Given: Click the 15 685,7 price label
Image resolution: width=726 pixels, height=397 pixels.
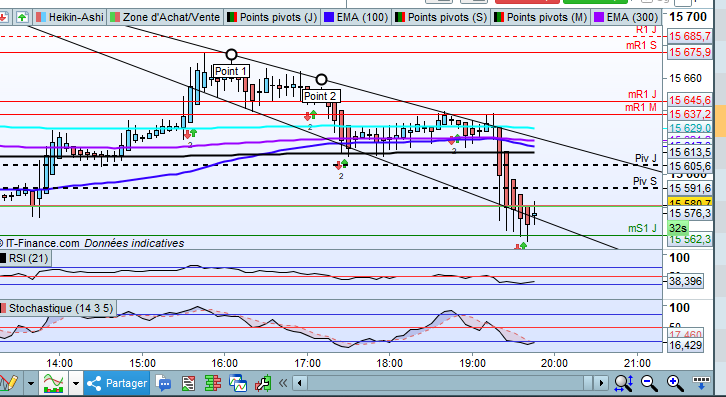Looking at the screenshot, I should (x=690, y=36).
